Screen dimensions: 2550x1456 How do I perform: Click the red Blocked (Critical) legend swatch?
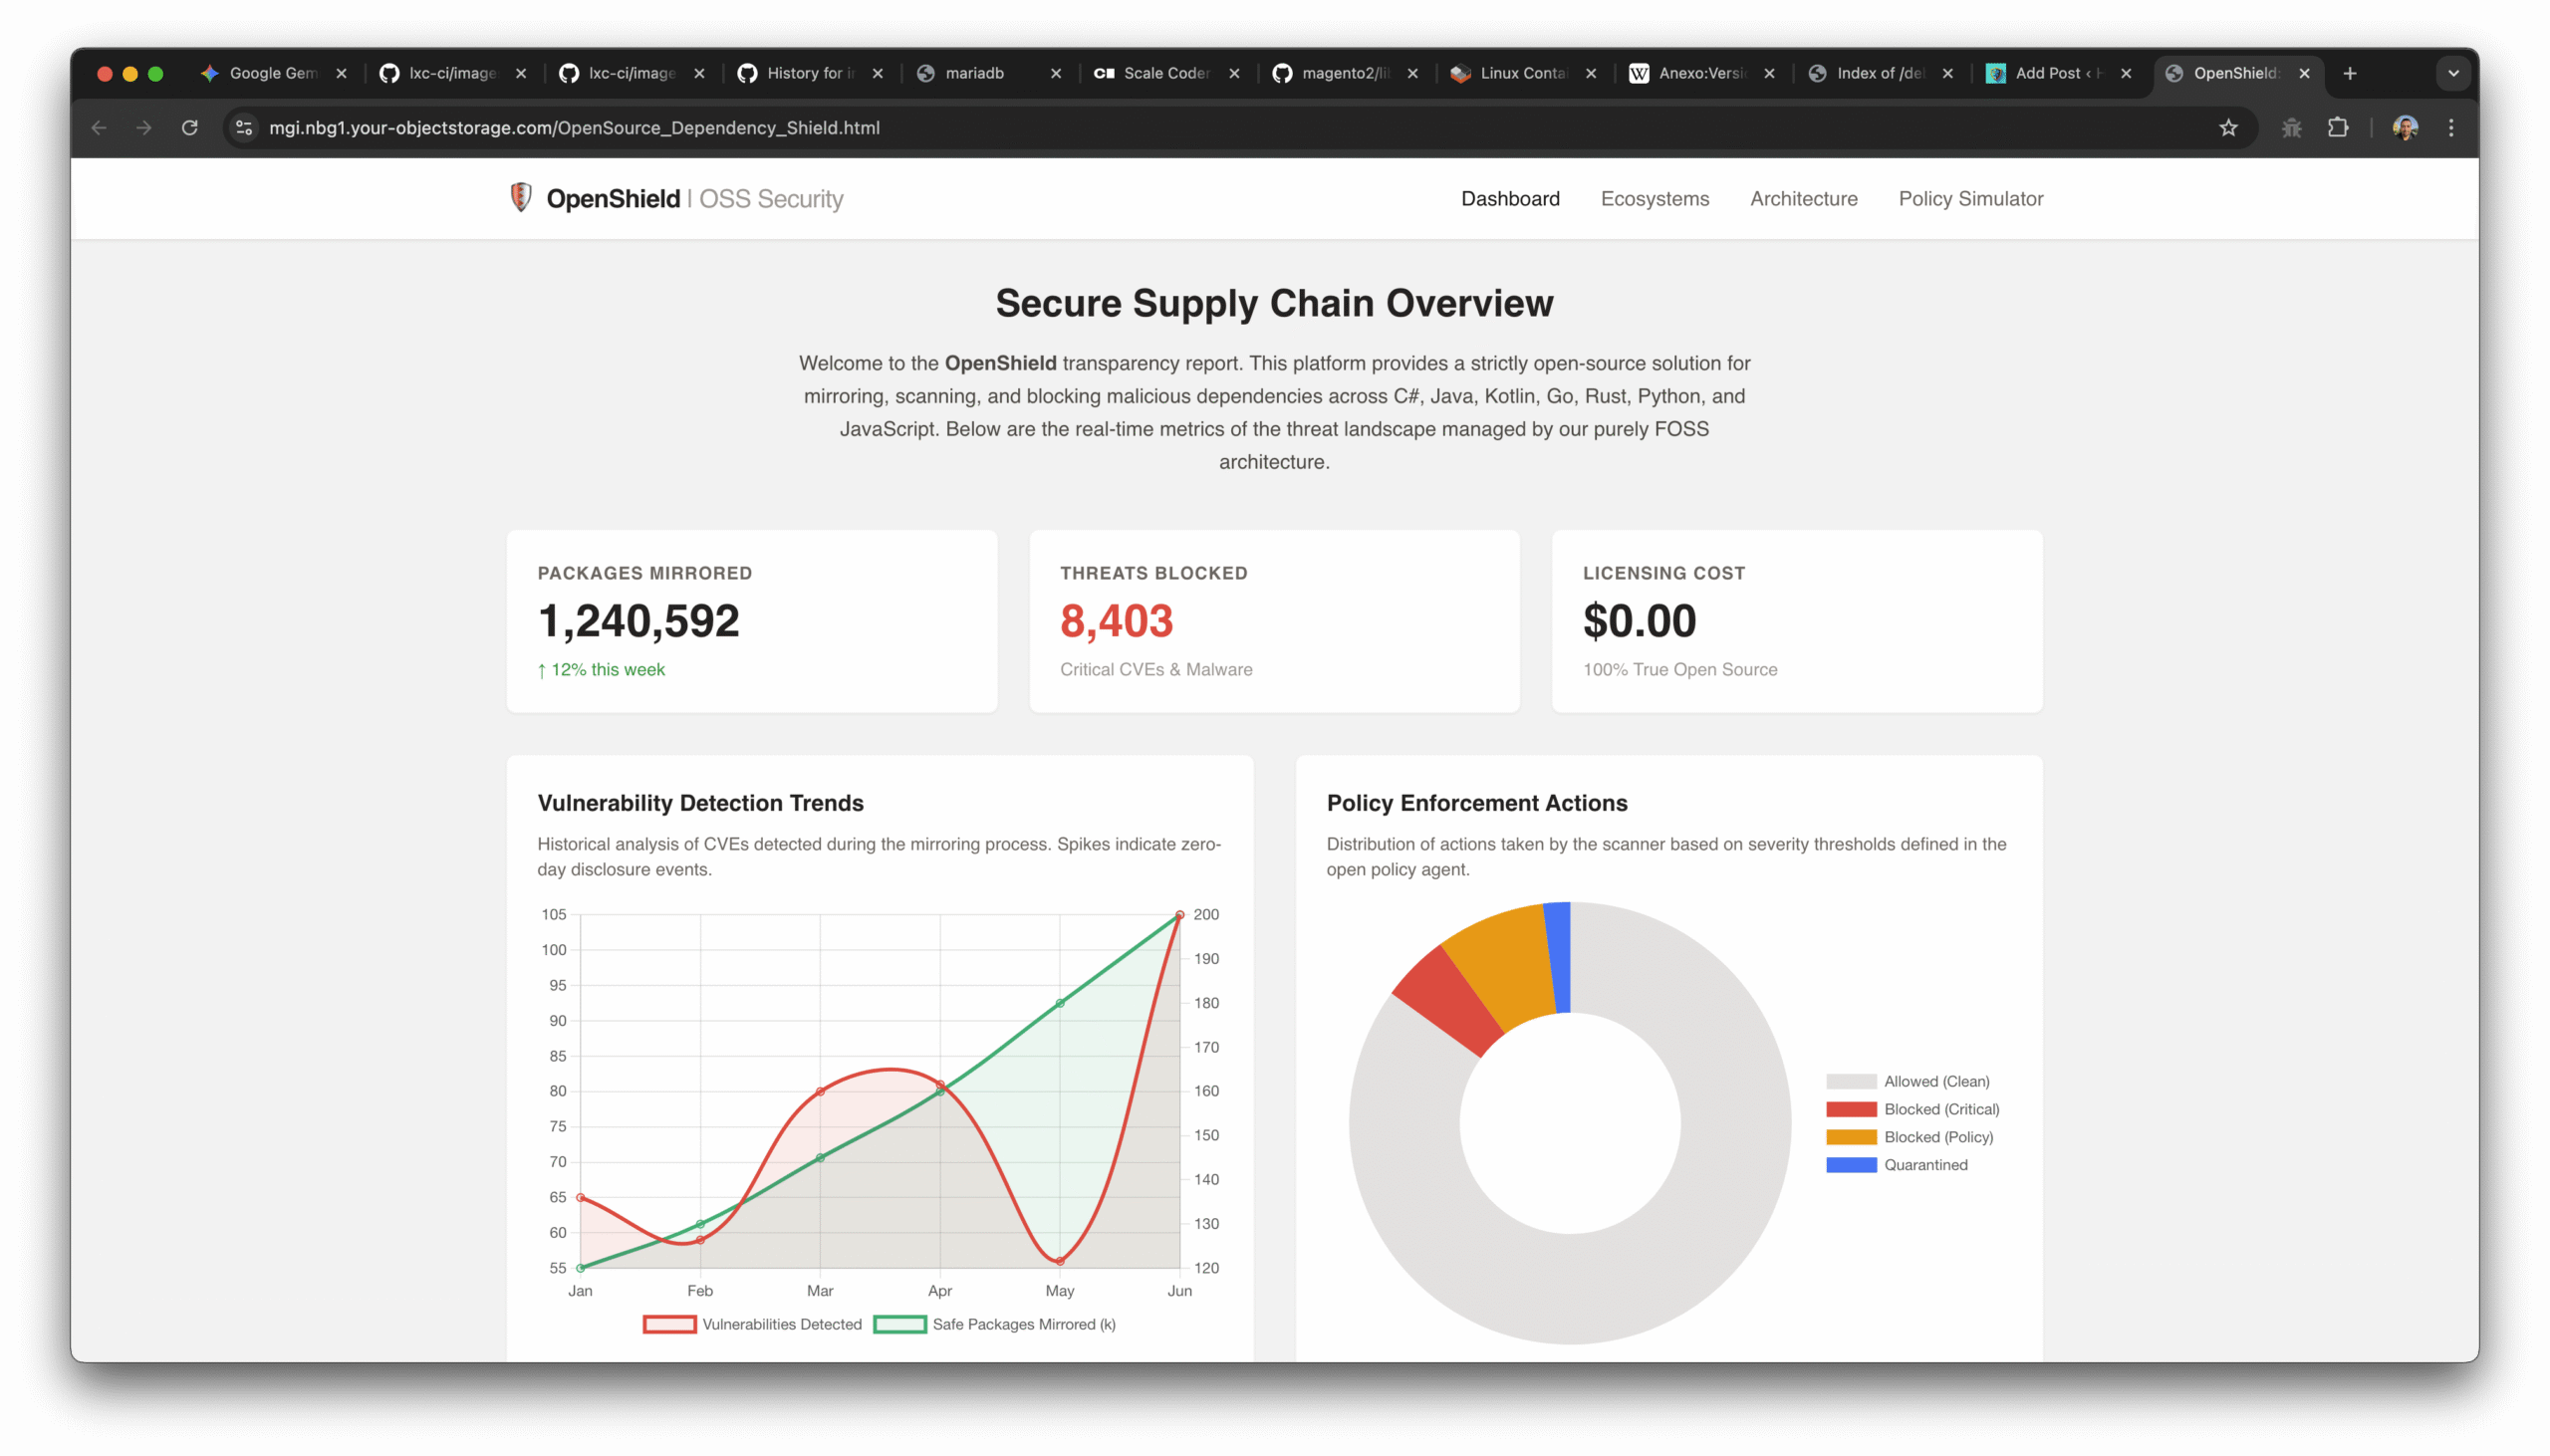(x=1851, y=1109)
